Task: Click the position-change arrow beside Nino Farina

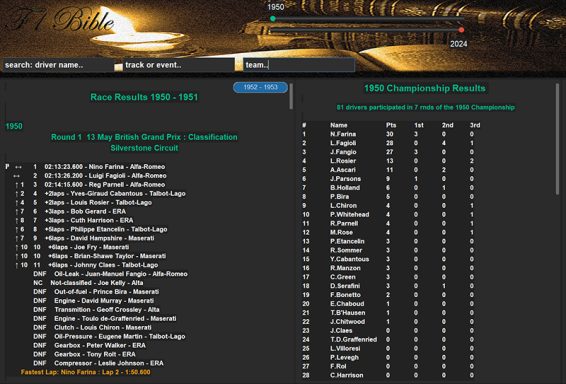Action: (18, 167)
